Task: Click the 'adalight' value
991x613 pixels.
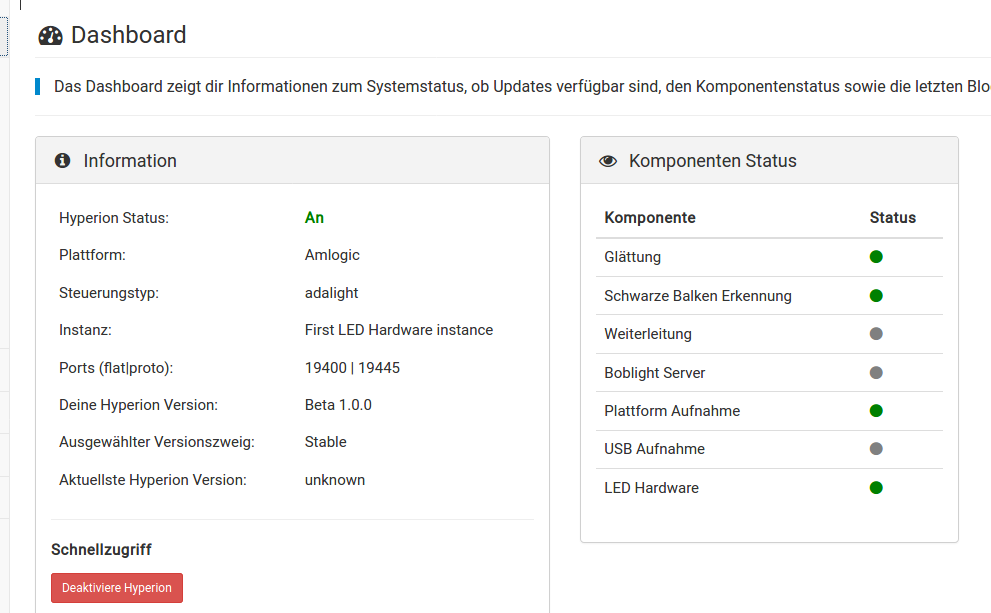Action: pyautogui.click(x=331, y=293)
